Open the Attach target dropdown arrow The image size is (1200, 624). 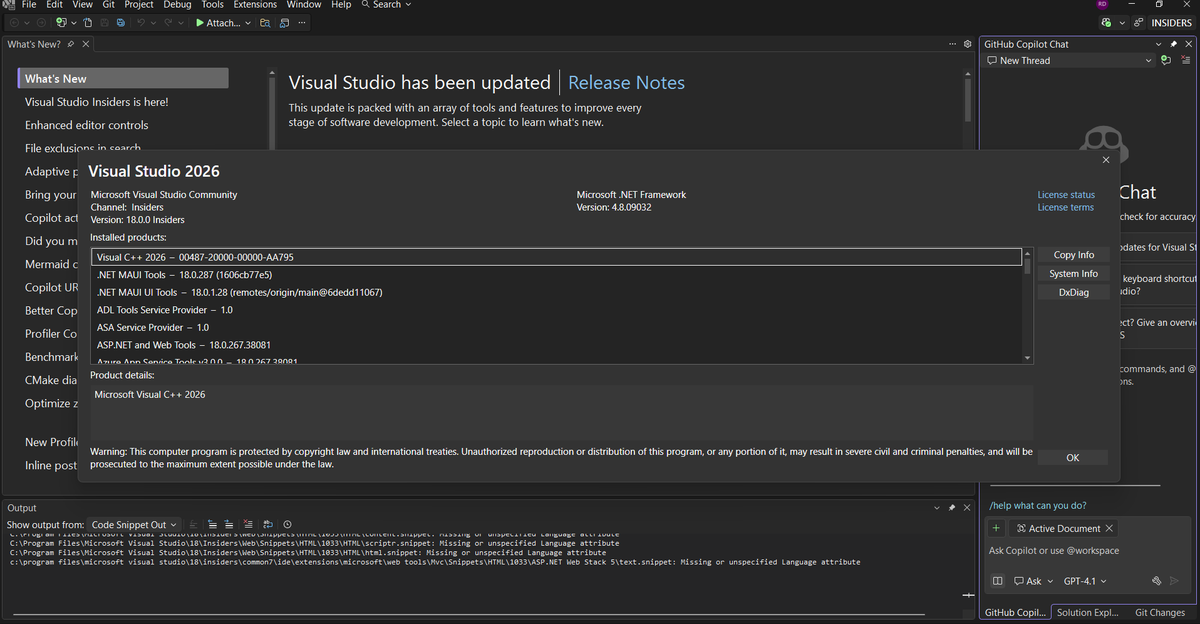coord(248,23)
